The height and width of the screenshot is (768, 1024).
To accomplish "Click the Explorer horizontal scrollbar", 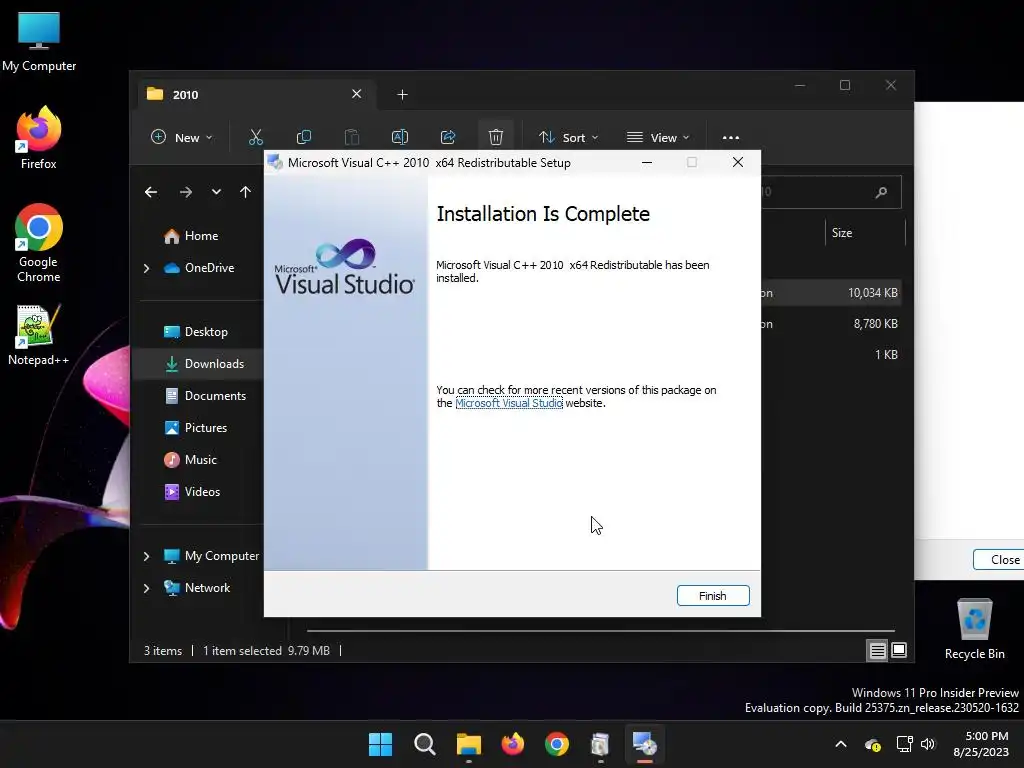I will click(601, 631).
